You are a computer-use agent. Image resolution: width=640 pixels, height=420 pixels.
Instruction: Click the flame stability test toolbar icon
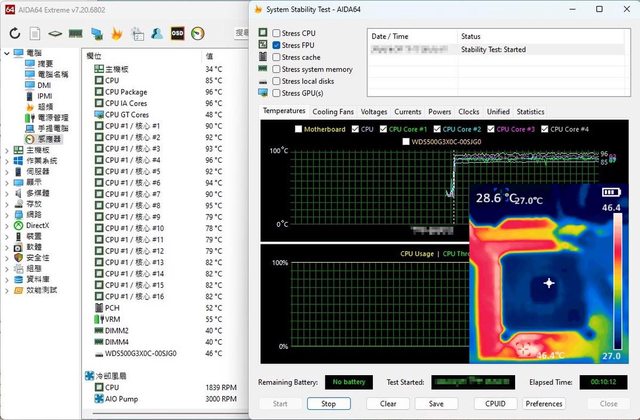[x=117, y=33]
